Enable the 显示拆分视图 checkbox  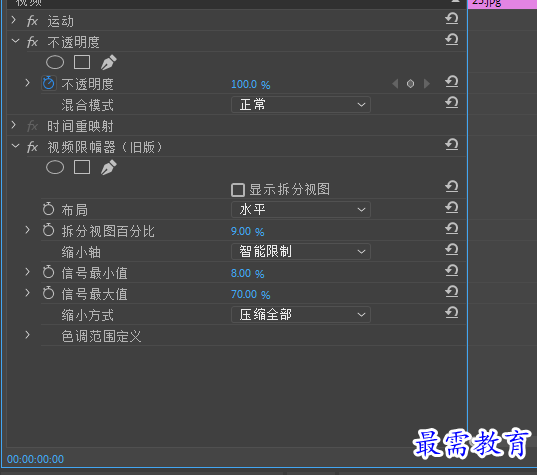[x=238, y=190]
